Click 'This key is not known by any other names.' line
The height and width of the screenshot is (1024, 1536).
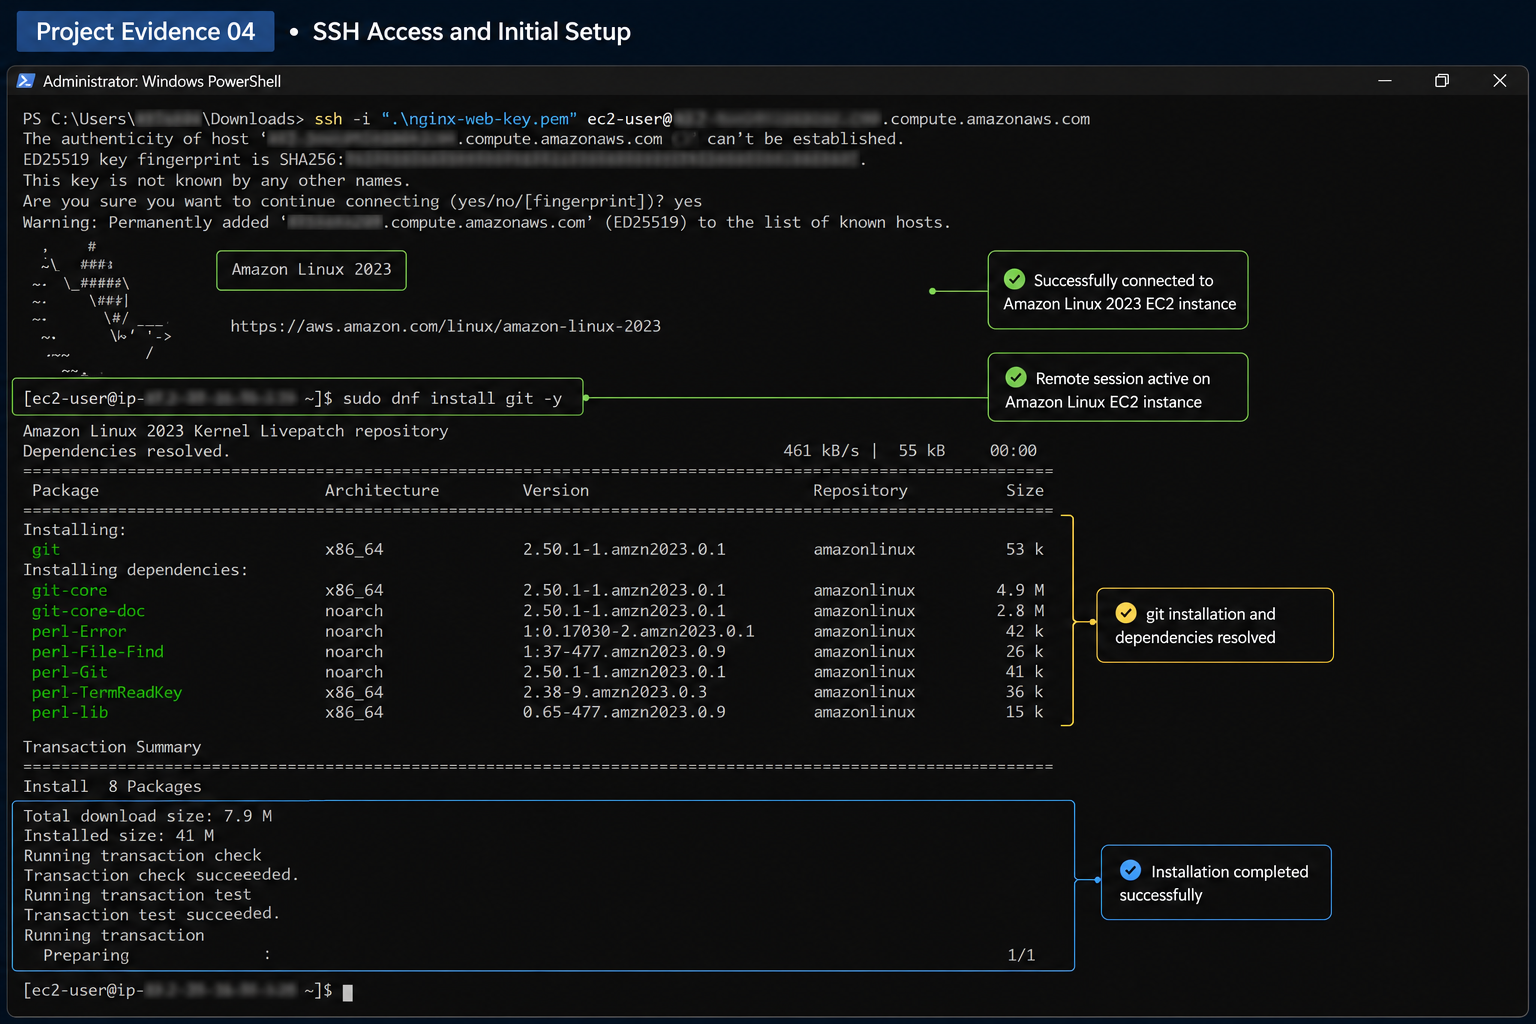217,181
